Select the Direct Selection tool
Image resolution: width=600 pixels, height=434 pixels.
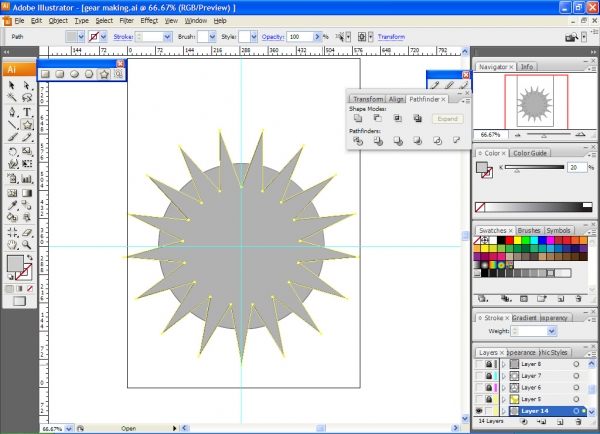point(26,85)
